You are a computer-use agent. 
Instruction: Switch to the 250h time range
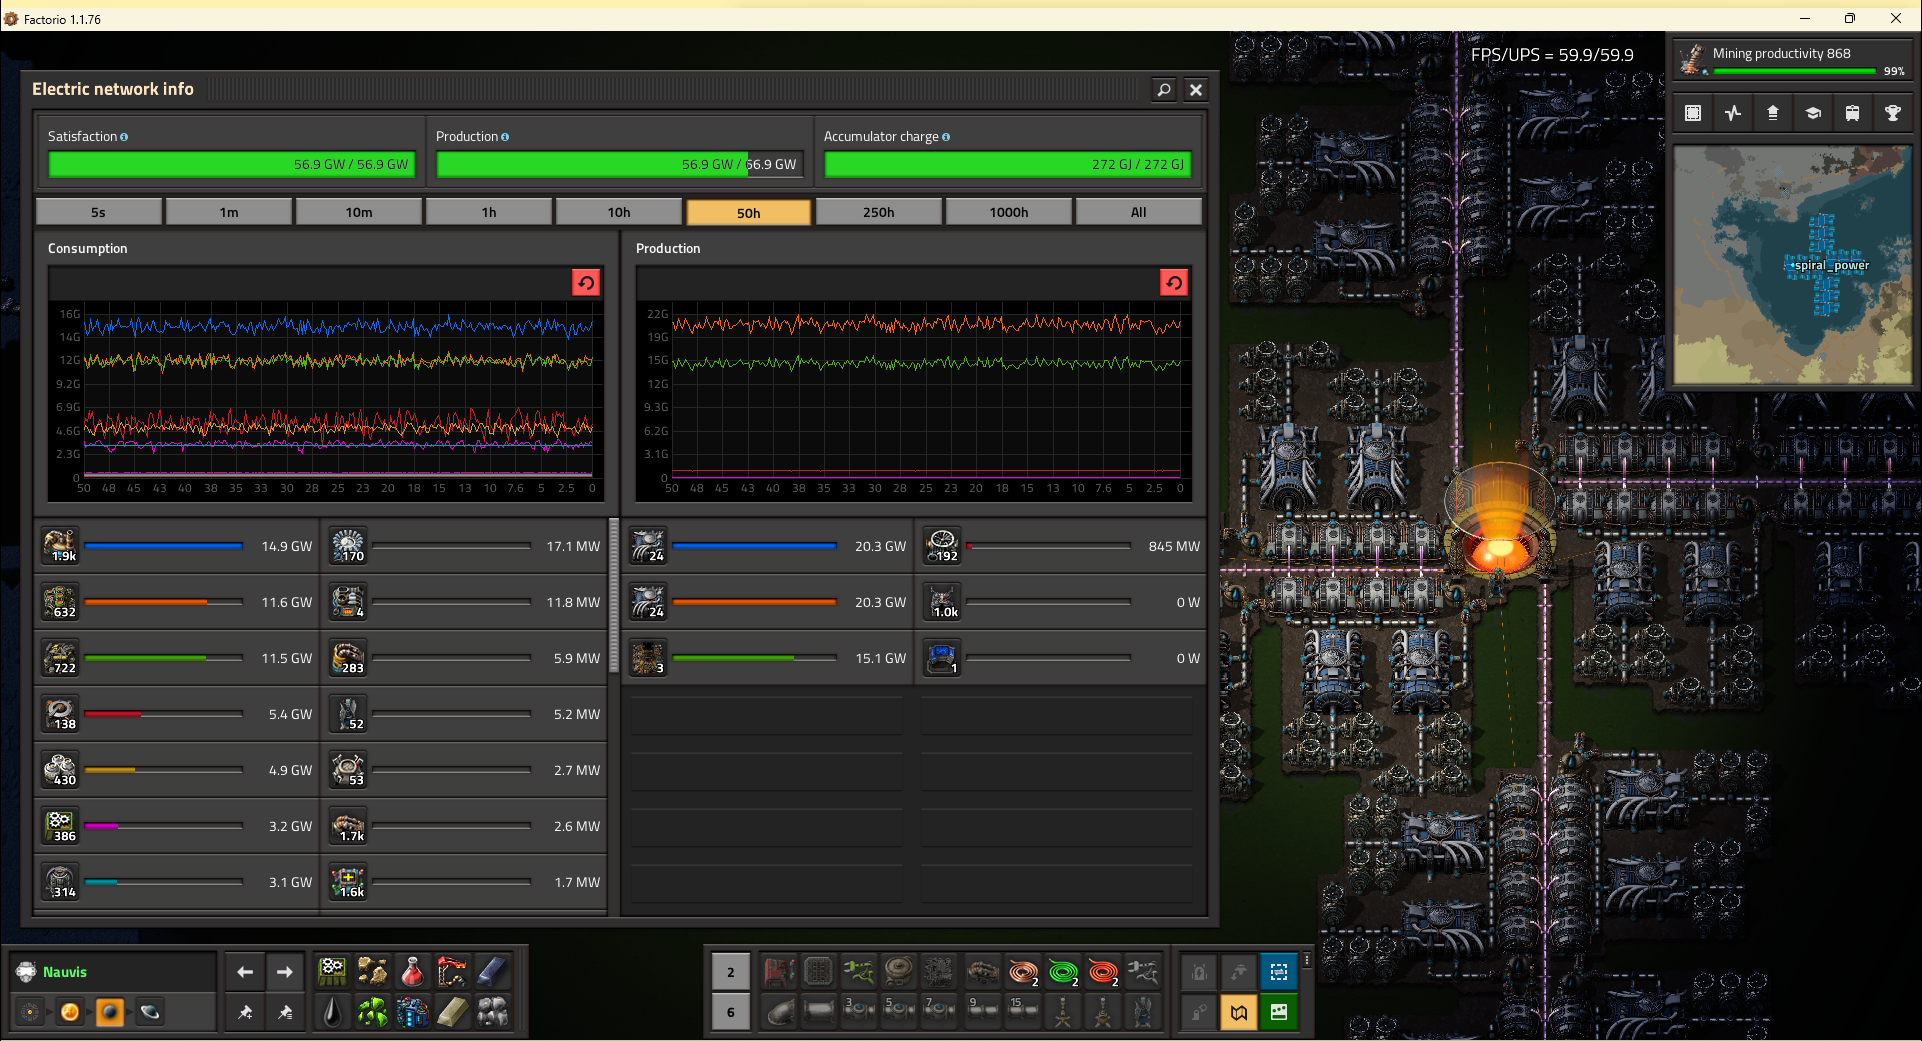(x=879, y=212)
